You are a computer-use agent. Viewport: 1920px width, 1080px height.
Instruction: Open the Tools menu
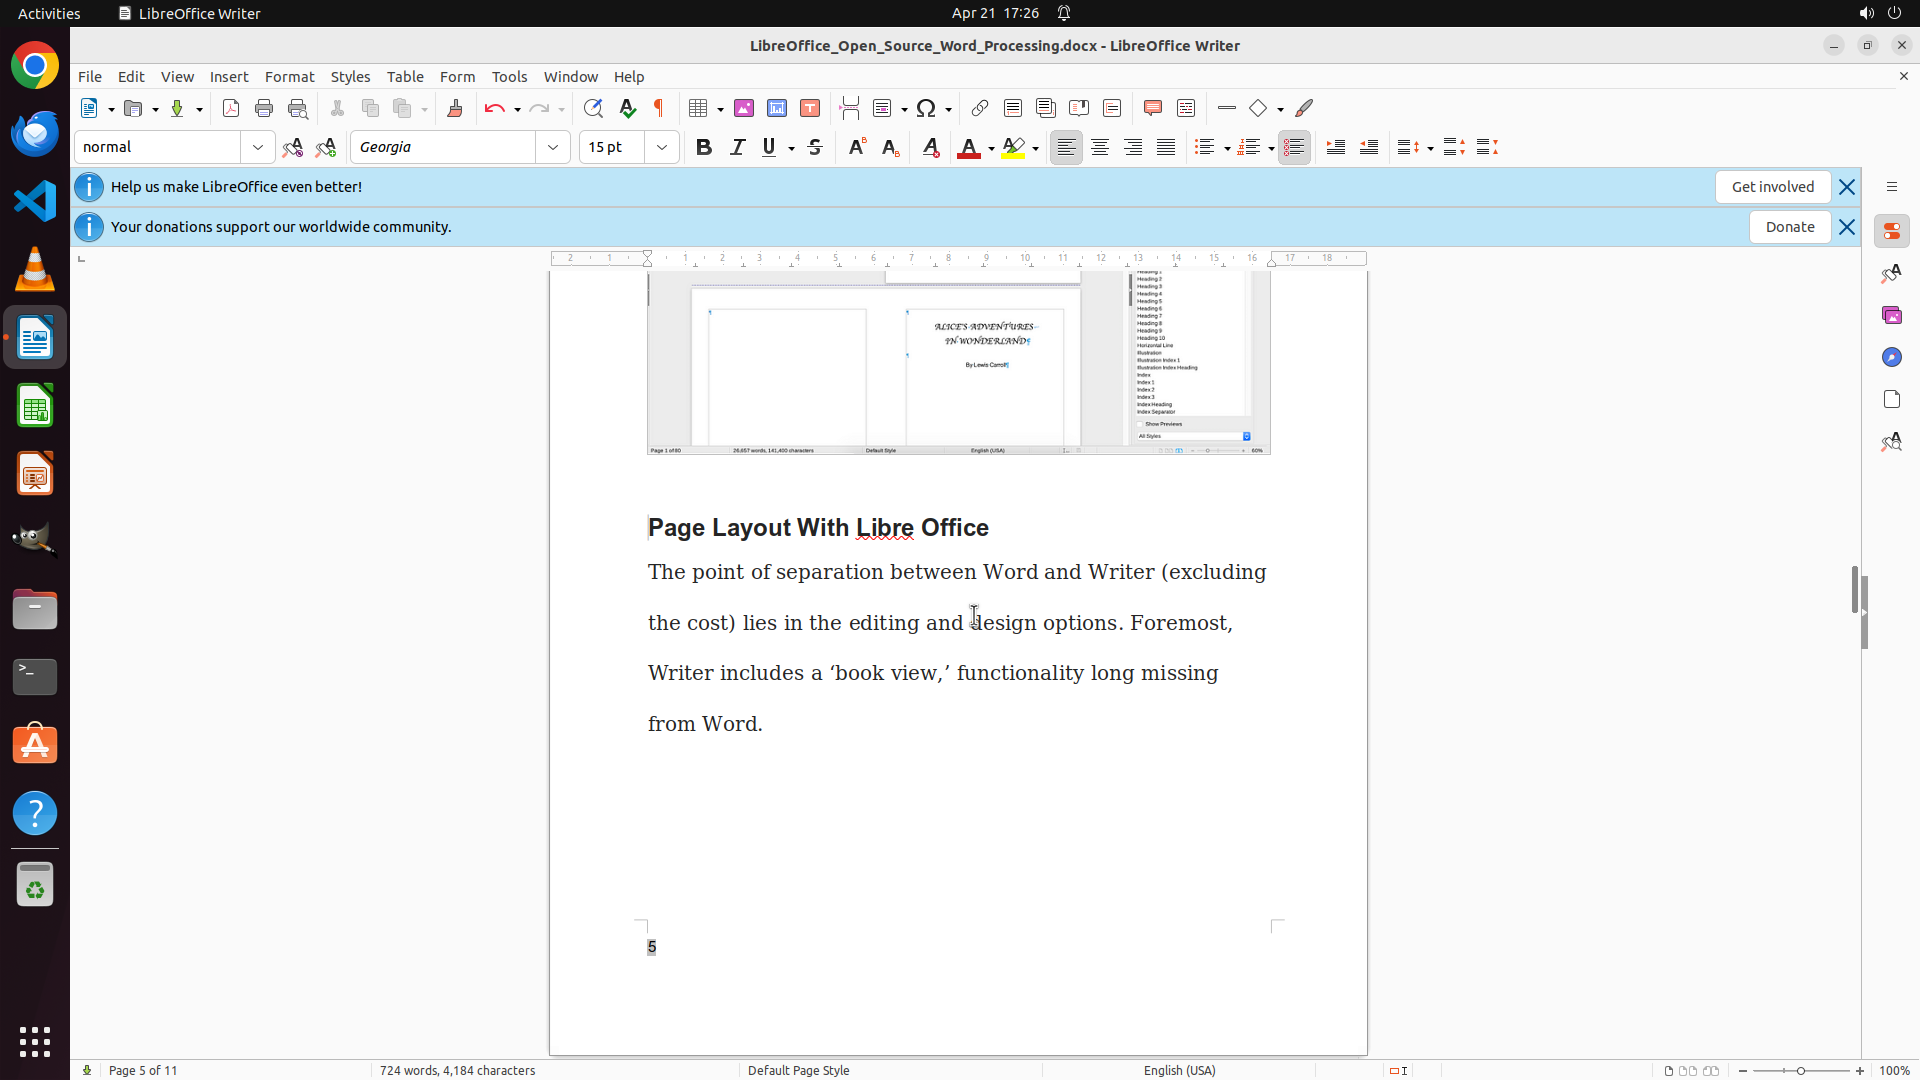(509, 76)
